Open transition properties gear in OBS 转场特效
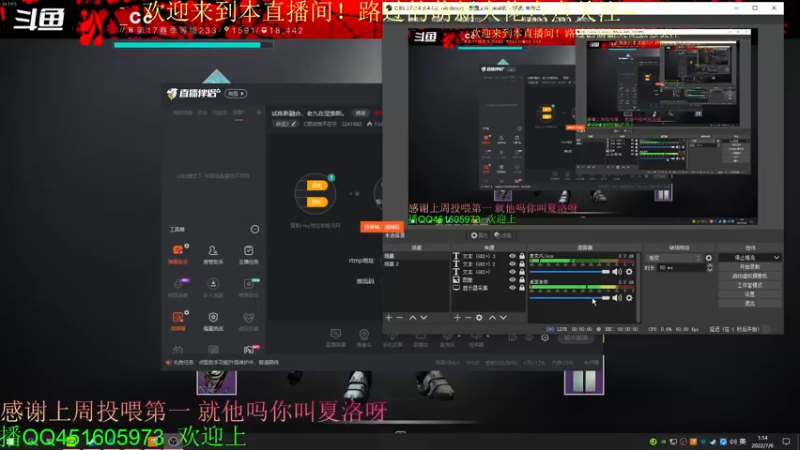Image resolution: width=800 pixels, height=450 pixels. coord(709,258)
